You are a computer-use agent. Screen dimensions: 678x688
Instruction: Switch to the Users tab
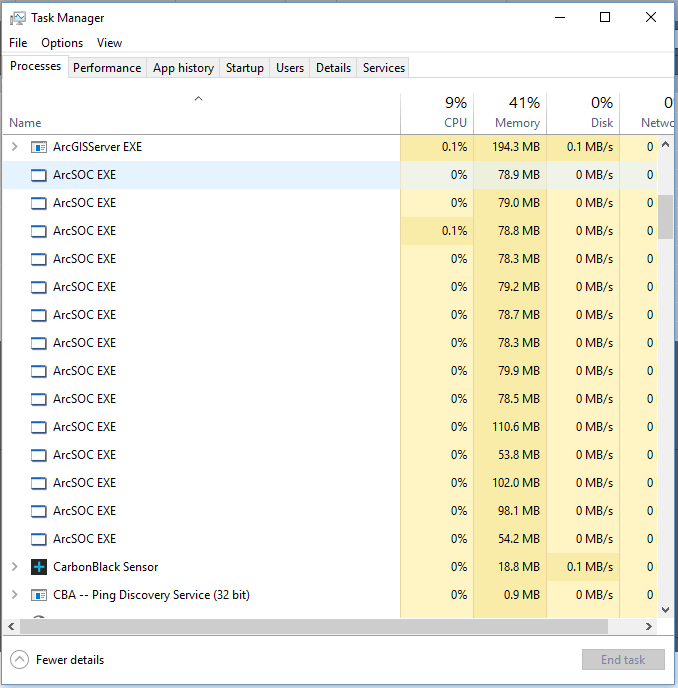point(290,68)
